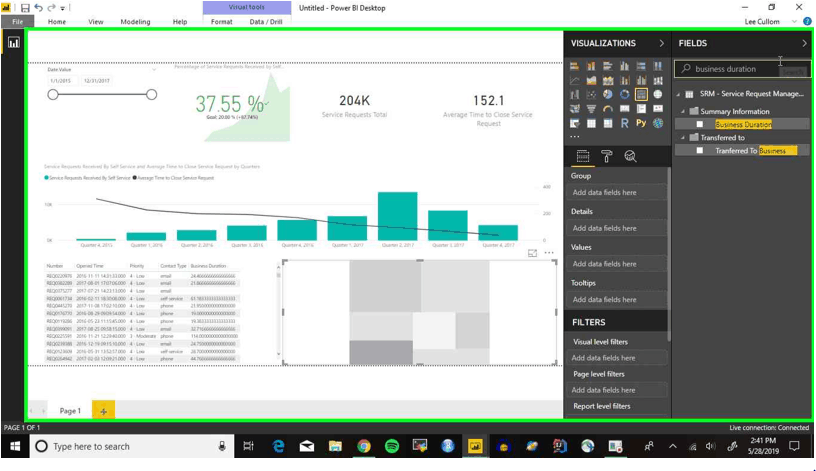Click the Redo arrow
Viewport: 816px width, 471px height.
[x=51, y=8]
